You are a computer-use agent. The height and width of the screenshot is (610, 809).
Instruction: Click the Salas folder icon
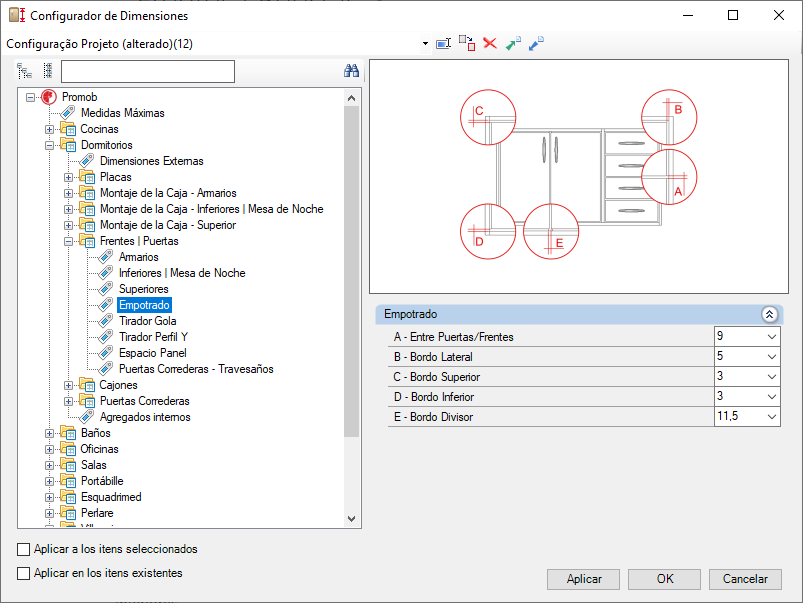pos(68,465)
